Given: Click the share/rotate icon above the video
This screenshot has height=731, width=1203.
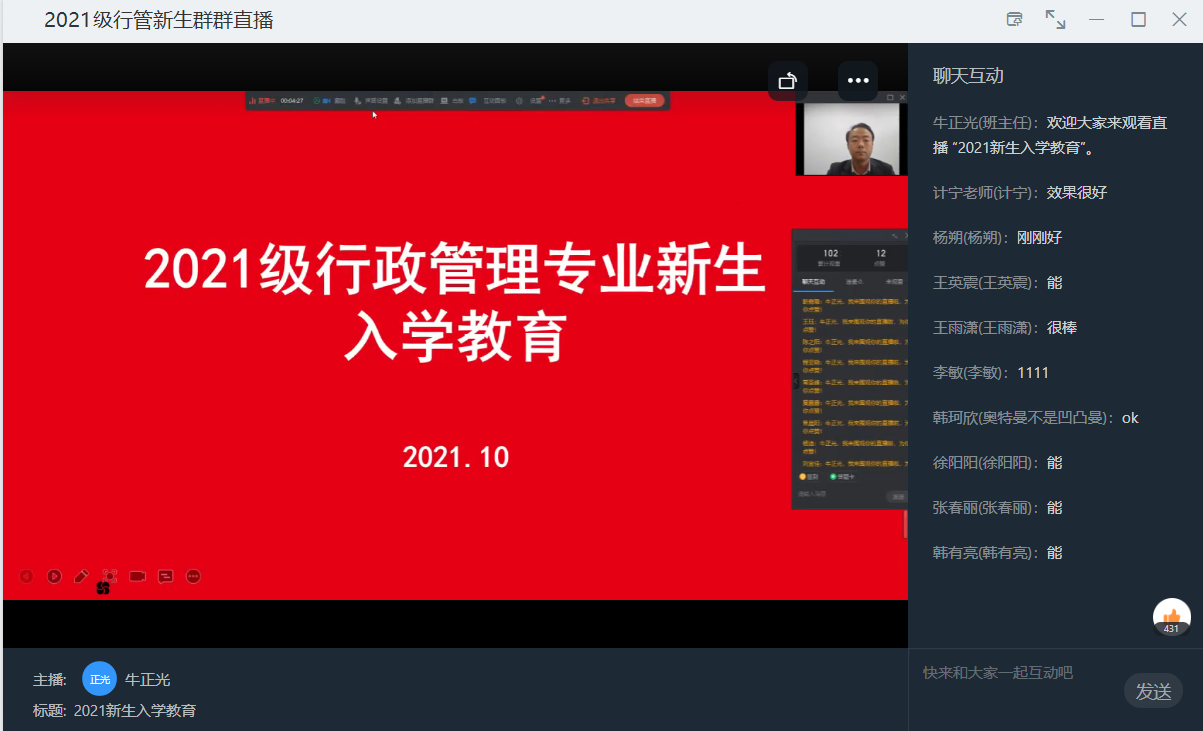Looking at the screenshot, I should (787, 81).
